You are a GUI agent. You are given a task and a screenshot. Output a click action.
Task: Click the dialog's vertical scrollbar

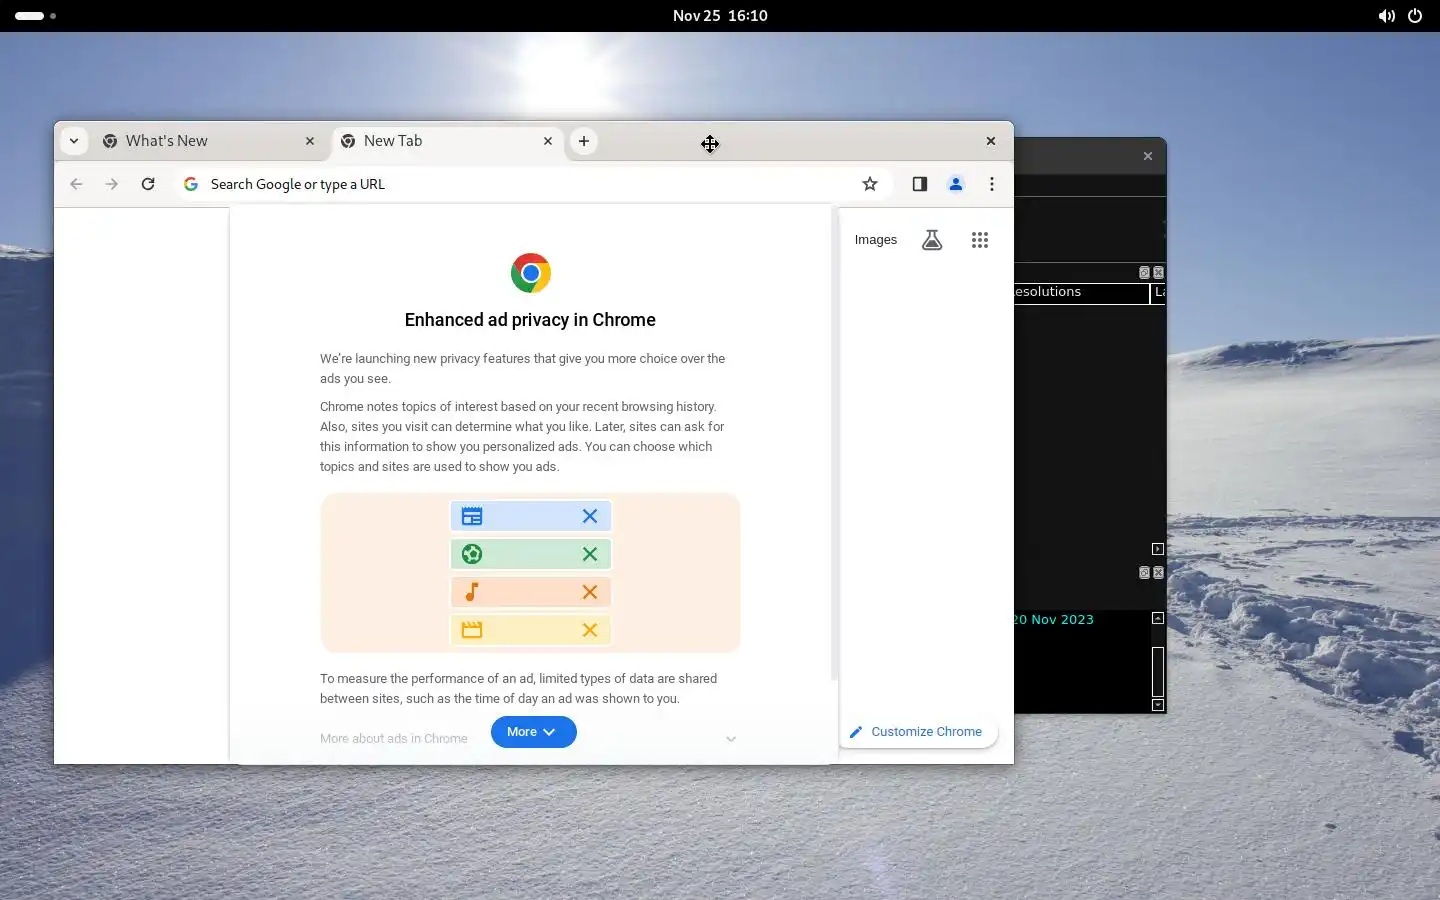tap(834, 445)
